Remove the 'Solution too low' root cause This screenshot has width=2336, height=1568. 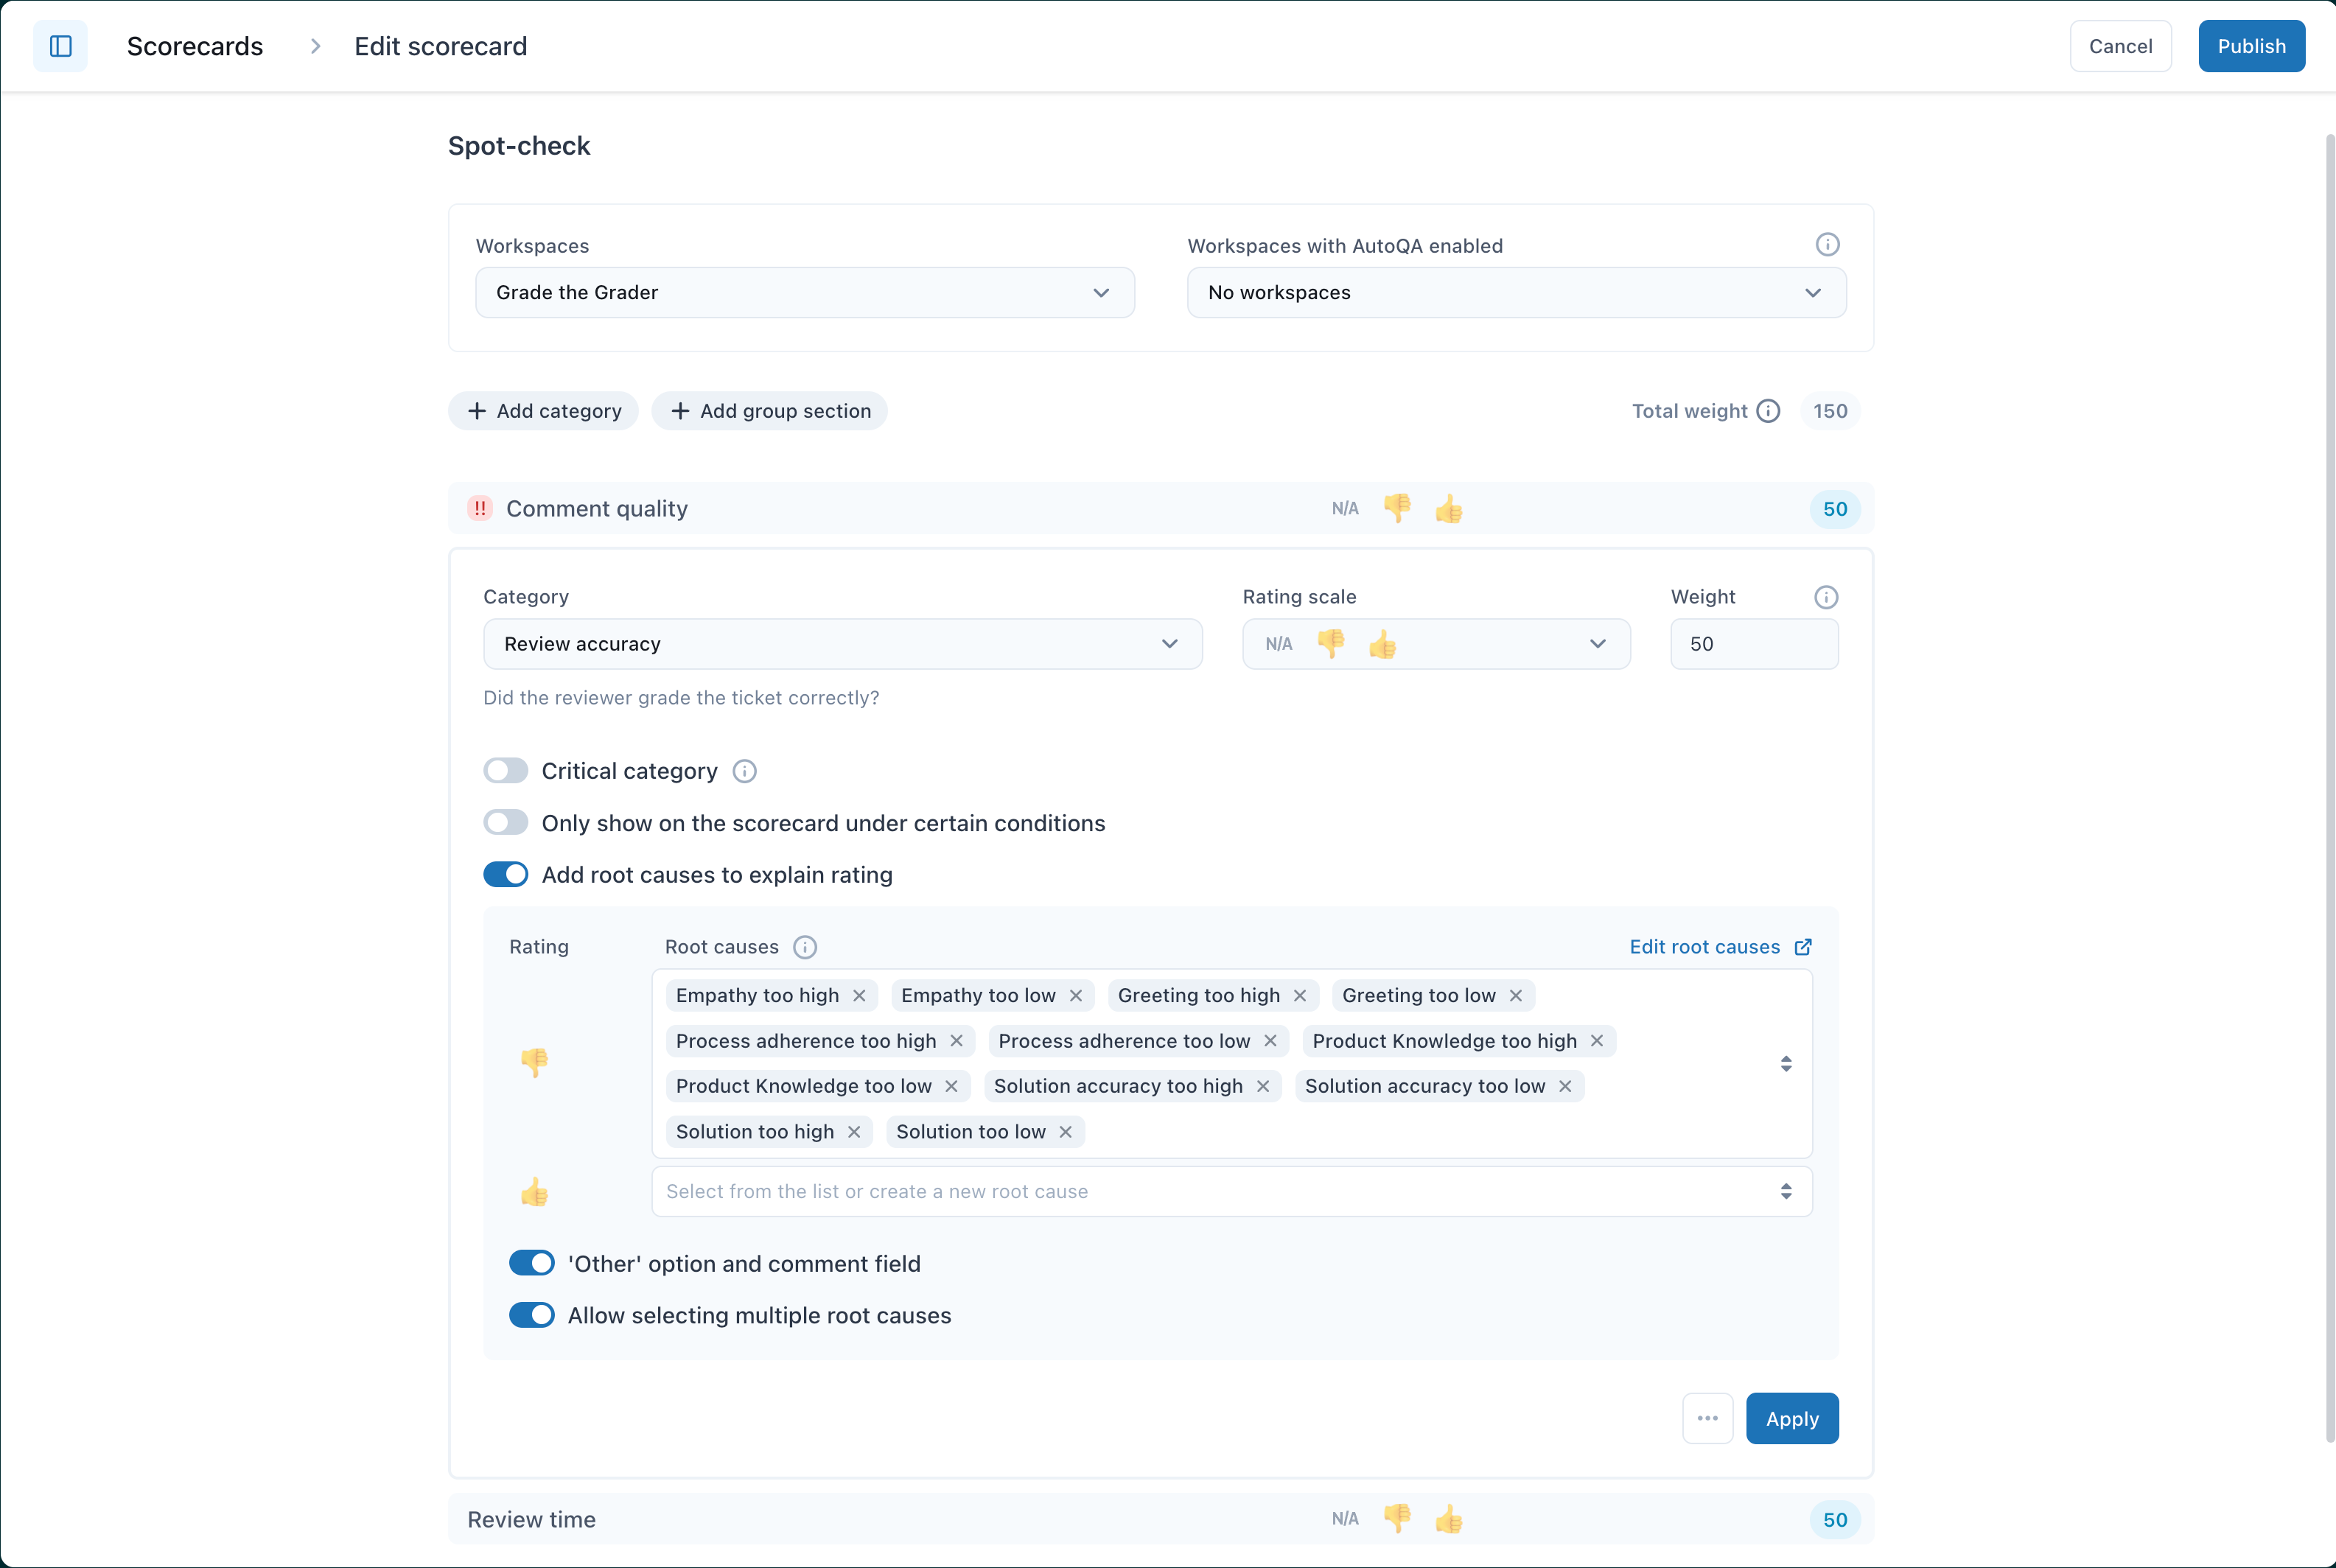[1065, 1132]
